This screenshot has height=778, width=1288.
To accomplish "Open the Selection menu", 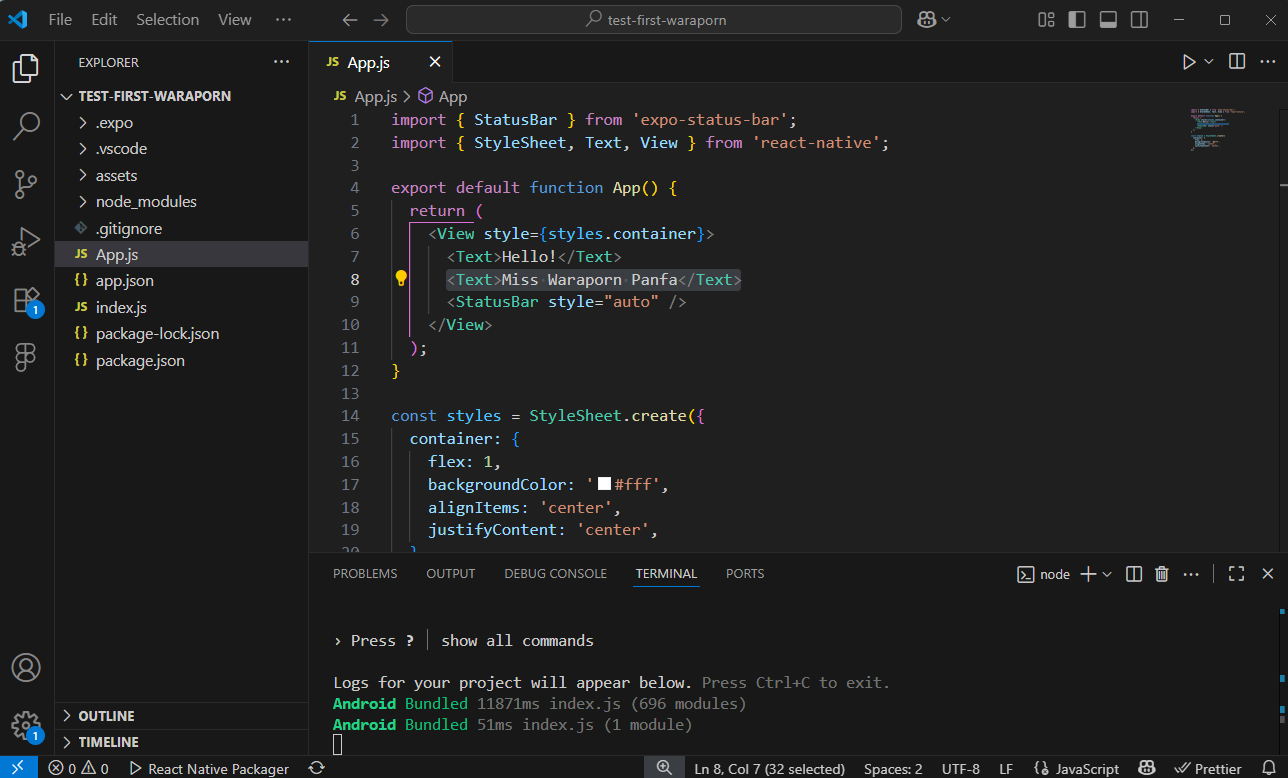I will [167, 20].
